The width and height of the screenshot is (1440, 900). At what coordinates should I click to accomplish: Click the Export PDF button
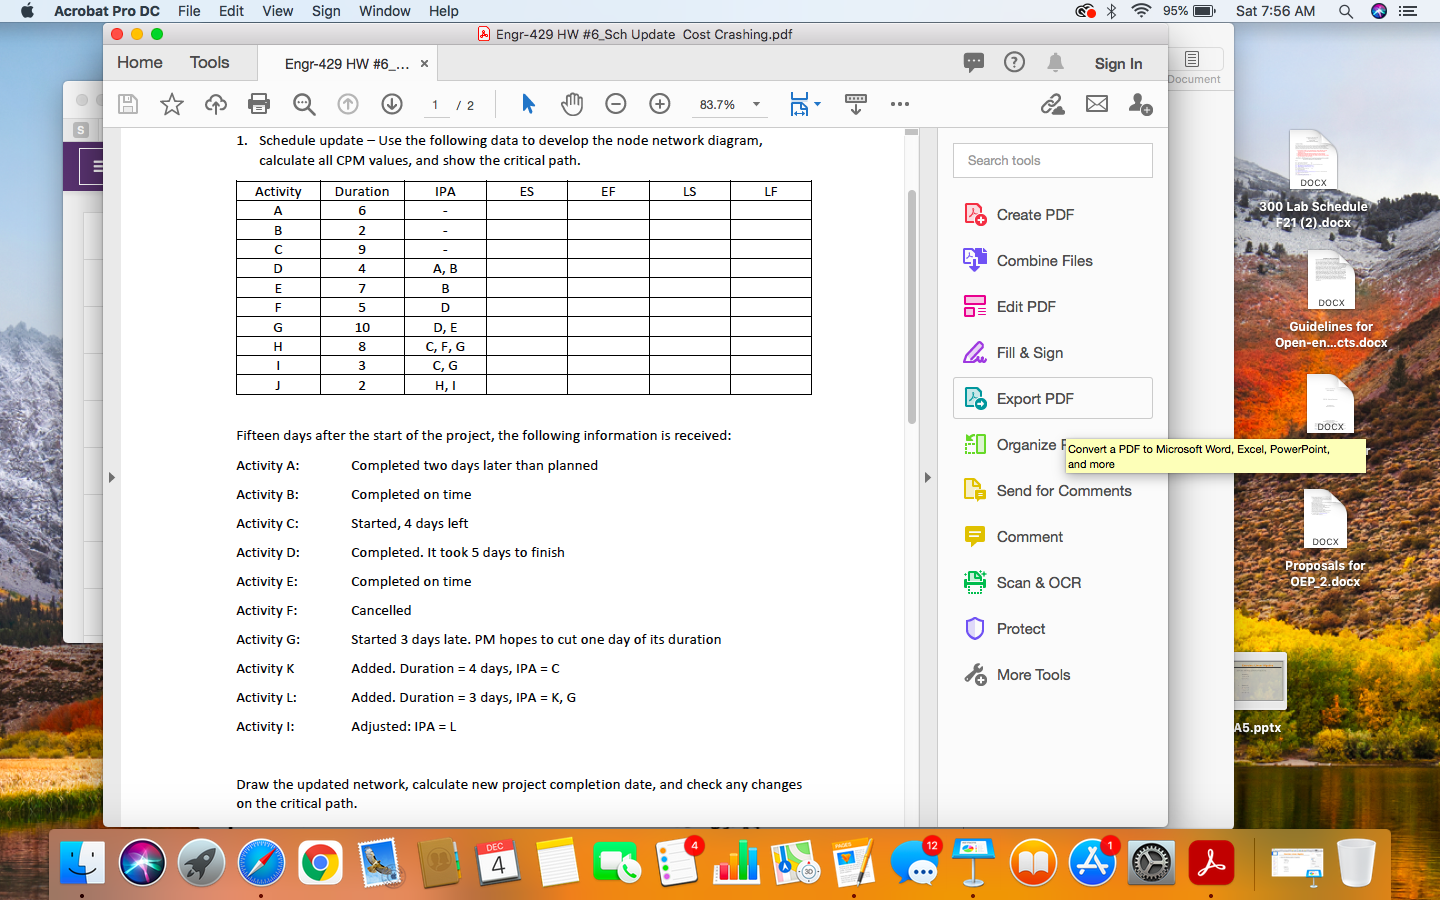click(x=1036, y=398)
